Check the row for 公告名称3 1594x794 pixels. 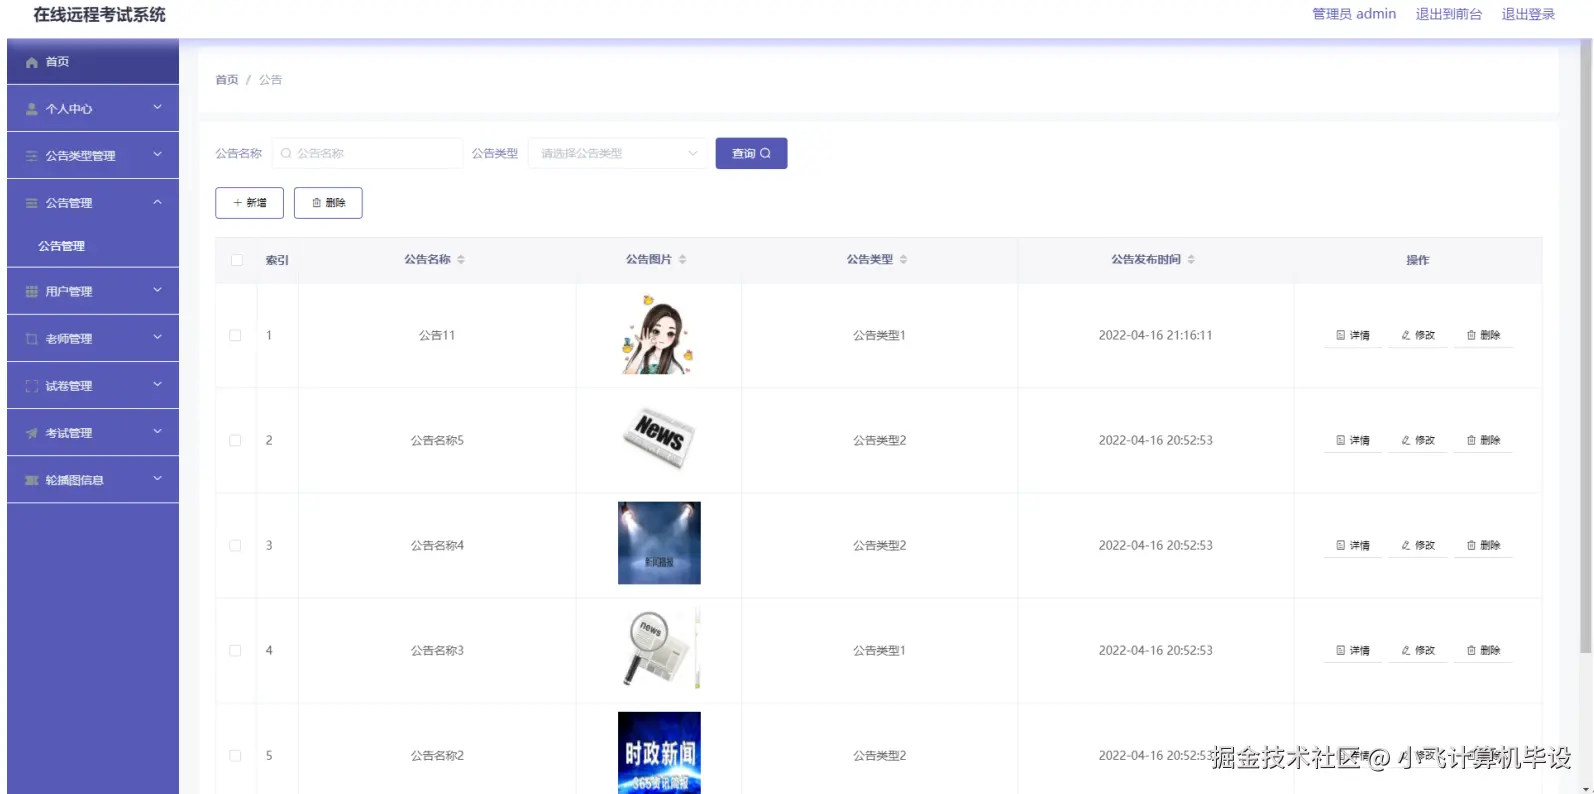coord(235,650)
